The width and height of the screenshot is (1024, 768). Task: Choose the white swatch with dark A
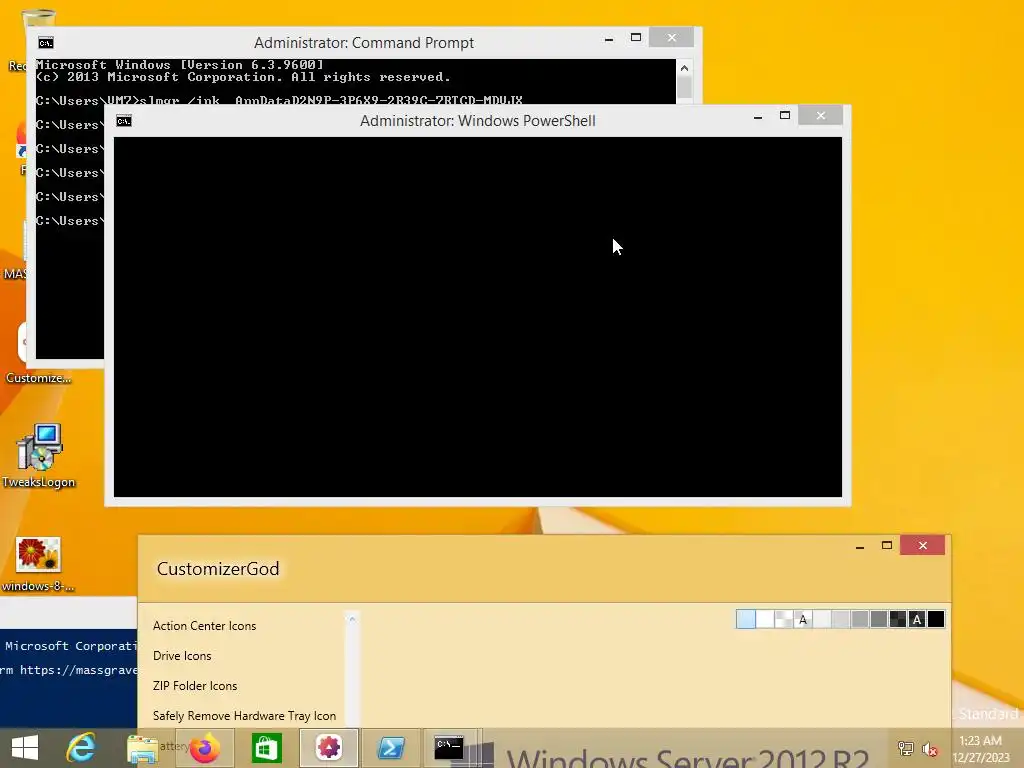803,619
